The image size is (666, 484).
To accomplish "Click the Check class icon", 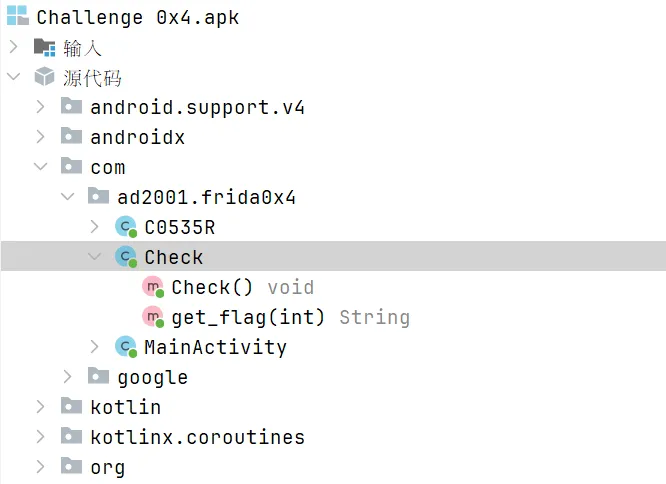I will [126, 257].
